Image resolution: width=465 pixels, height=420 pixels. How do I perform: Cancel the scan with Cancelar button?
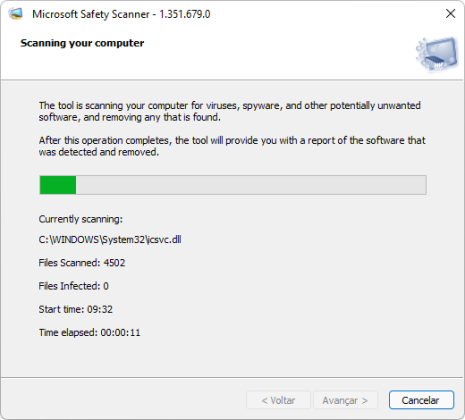[421, 400]
